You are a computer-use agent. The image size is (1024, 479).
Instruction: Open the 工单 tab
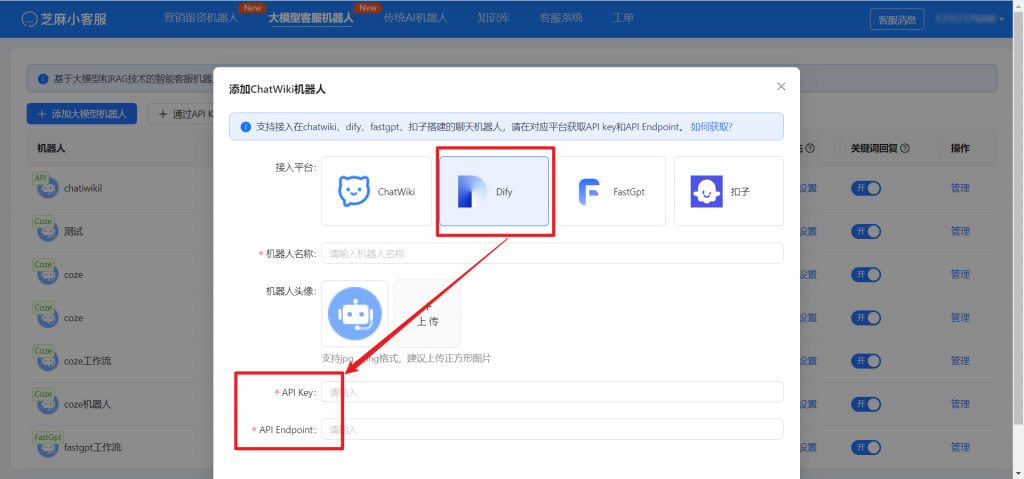click(622, 18)
